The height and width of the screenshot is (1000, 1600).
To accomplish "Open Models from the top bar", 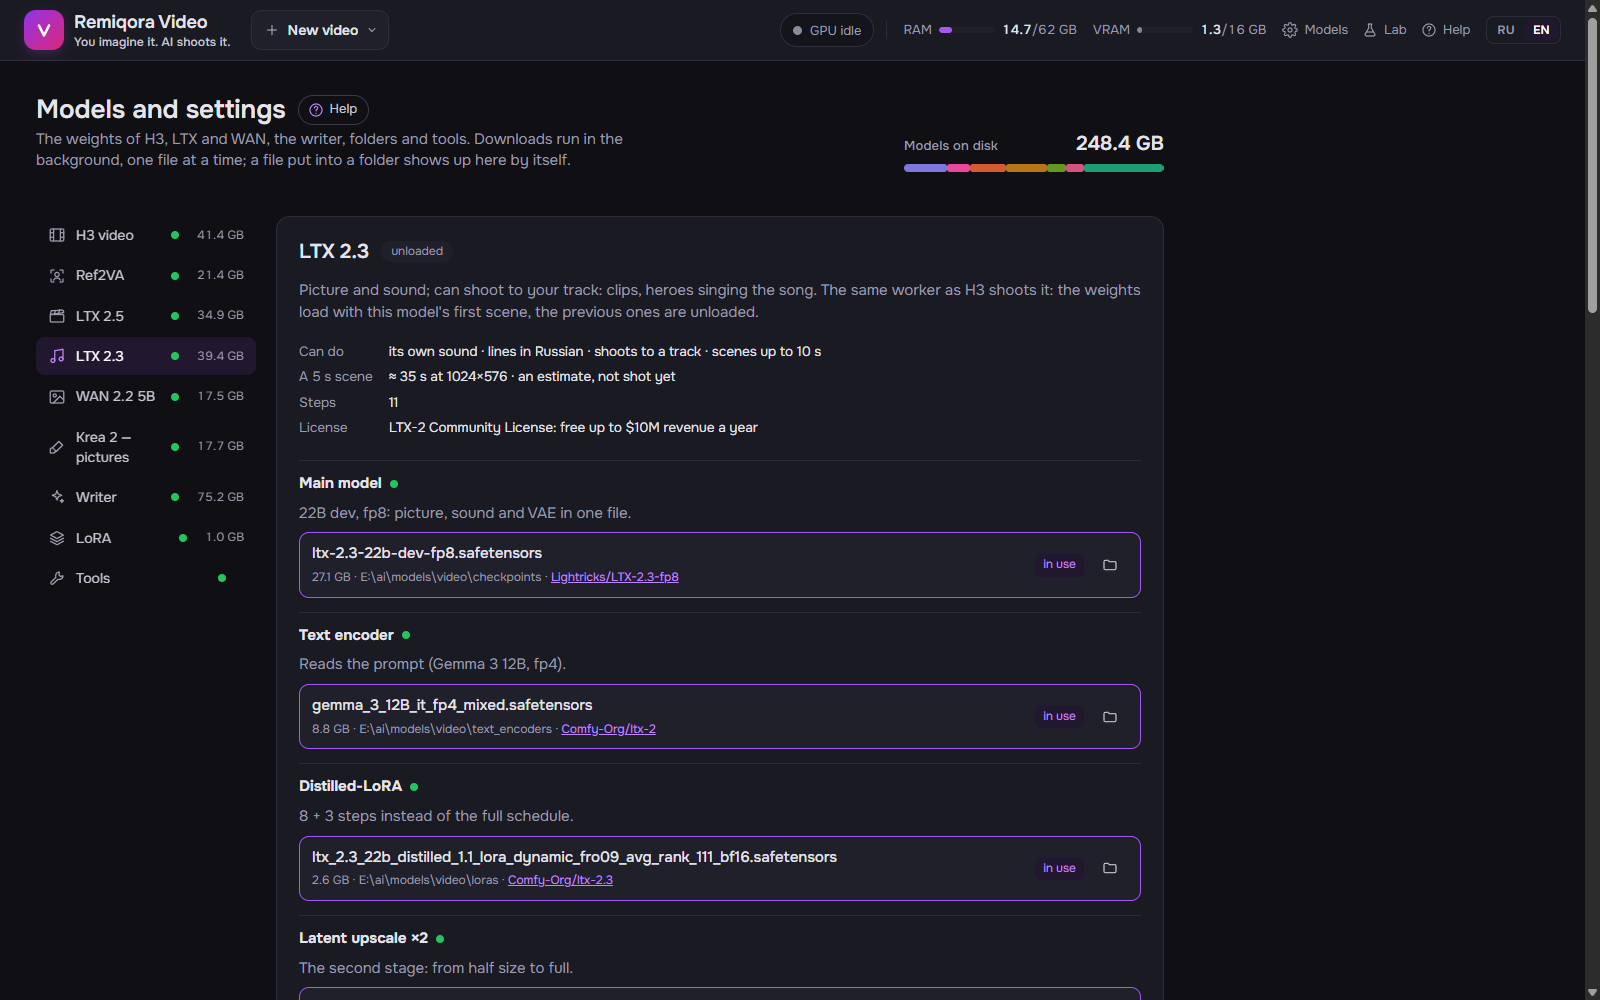I will [x=1315, y=30].
